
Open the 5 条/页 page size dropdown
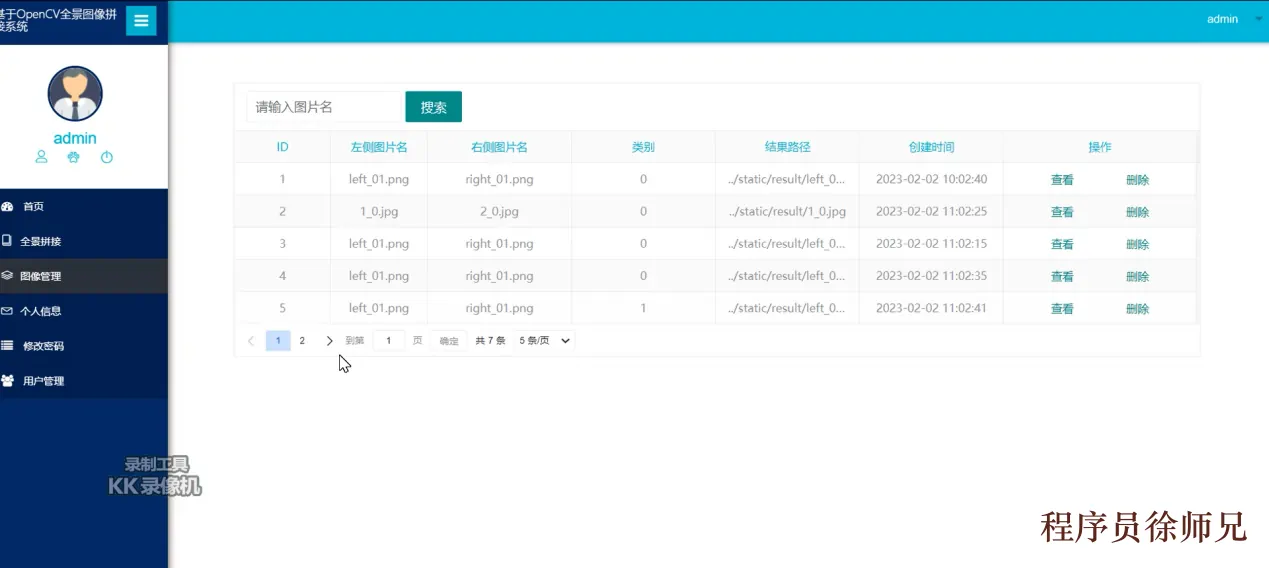[x=544, y=341]
